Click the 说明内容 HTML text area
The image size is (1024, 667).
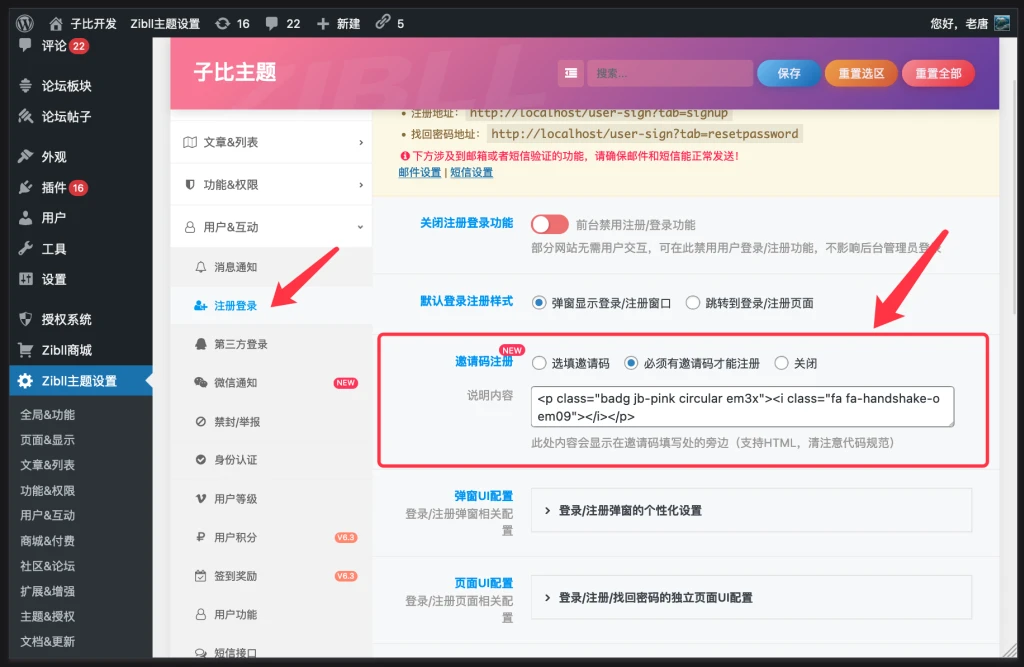pyautogui.click(x=742, y=407)
